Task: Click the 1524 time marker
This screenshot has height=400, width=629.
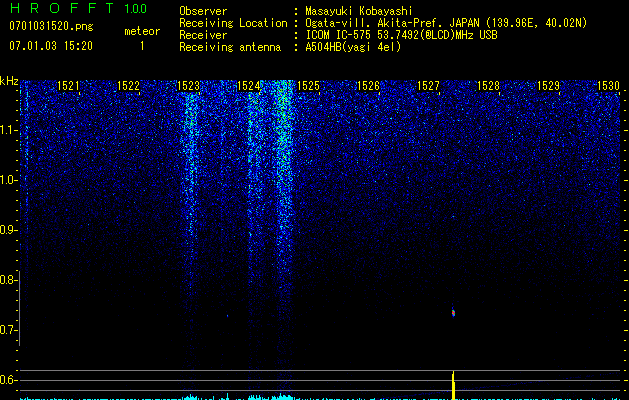Action: pos(249,86)
